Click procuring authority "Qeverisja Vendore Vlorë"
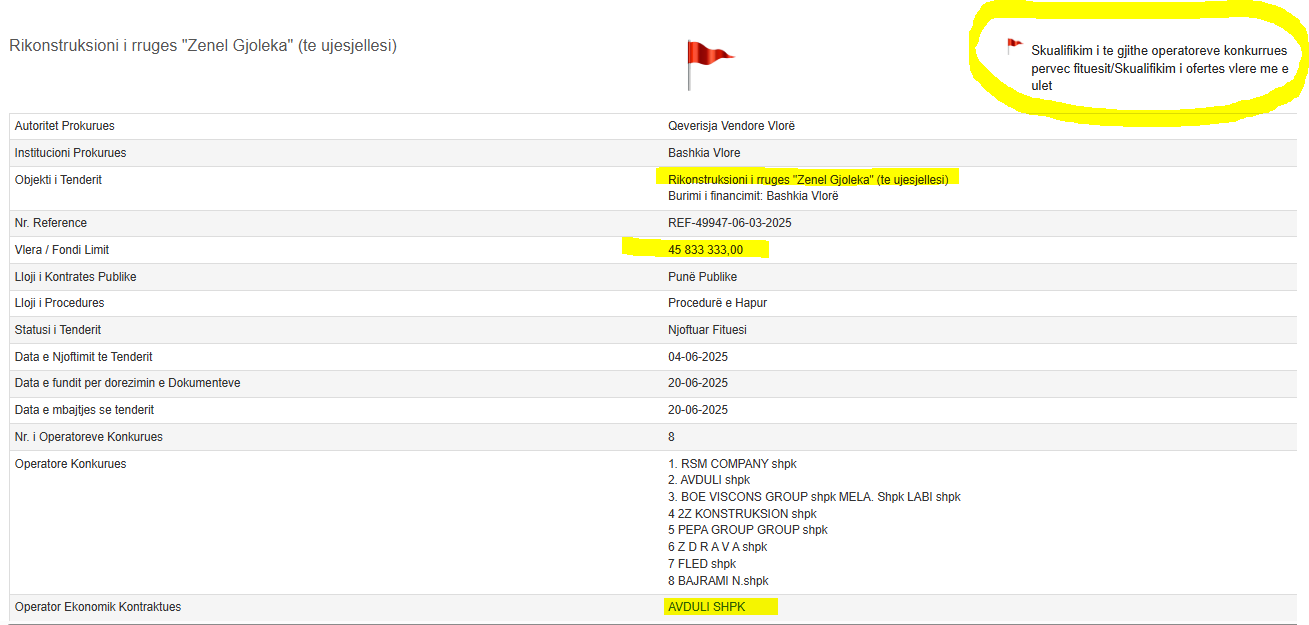 (x=731, y=126)
